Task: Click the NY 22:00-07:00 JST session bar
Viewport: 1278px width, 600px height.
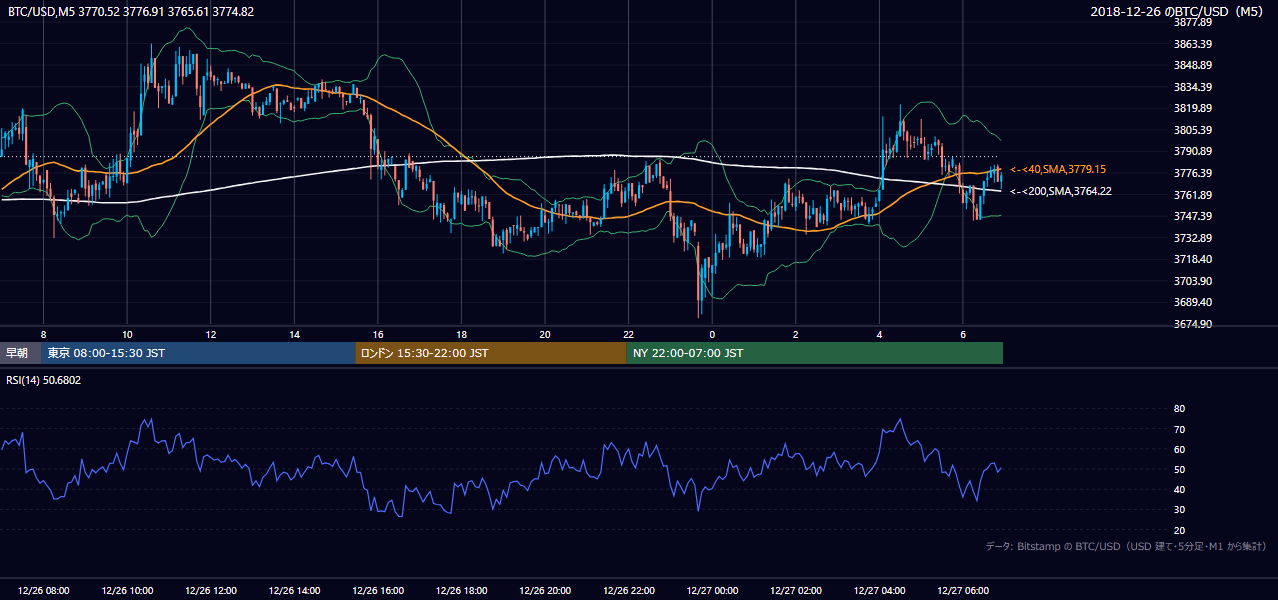Action: tap(815, 353)
